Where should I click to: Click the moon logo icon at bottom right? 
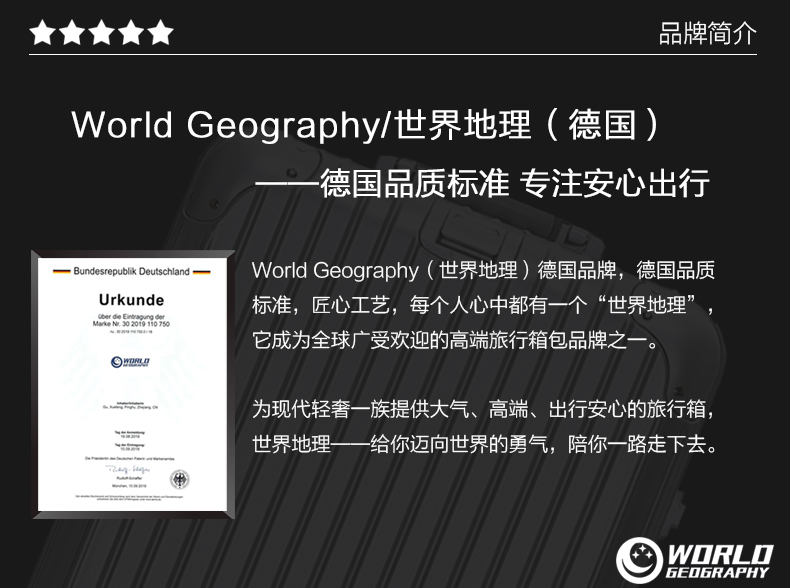(x=639, y=560)
